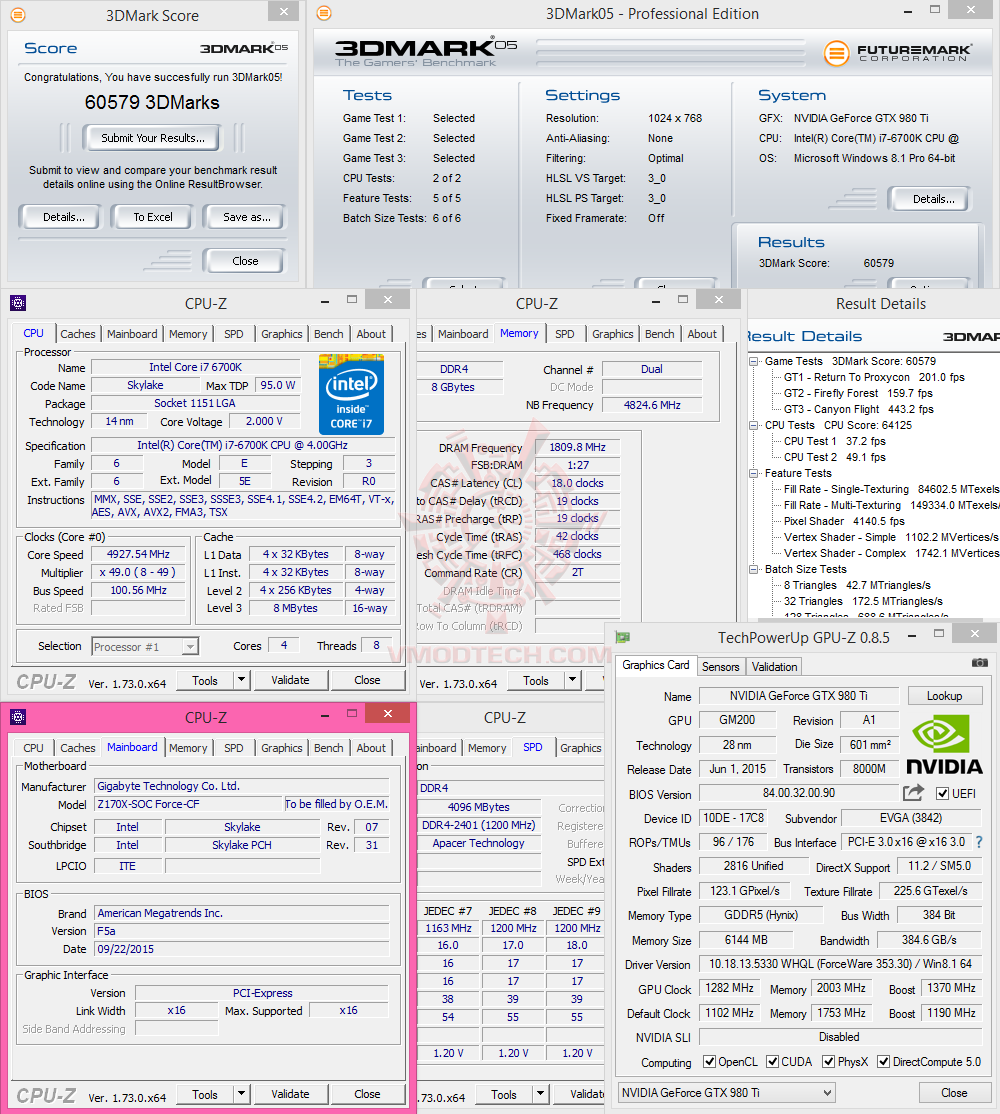The image size is (1000, 1114).
Task: Click the Tools button in the top-left CPU-Z window
Action: coord(205,680)
